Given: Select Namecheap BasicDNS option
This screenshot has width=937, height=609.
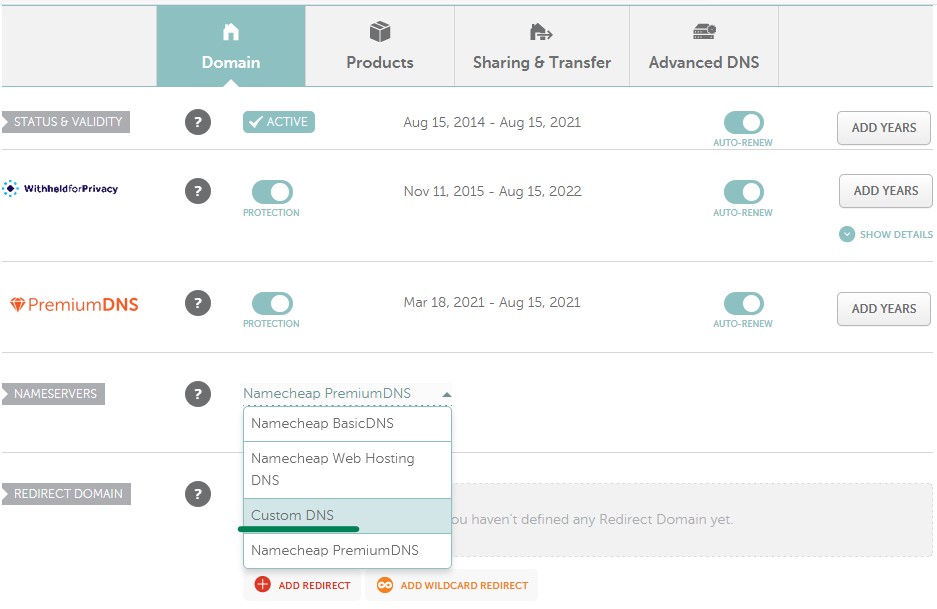Looking at the screenshot, I should [x=347, y=424].
